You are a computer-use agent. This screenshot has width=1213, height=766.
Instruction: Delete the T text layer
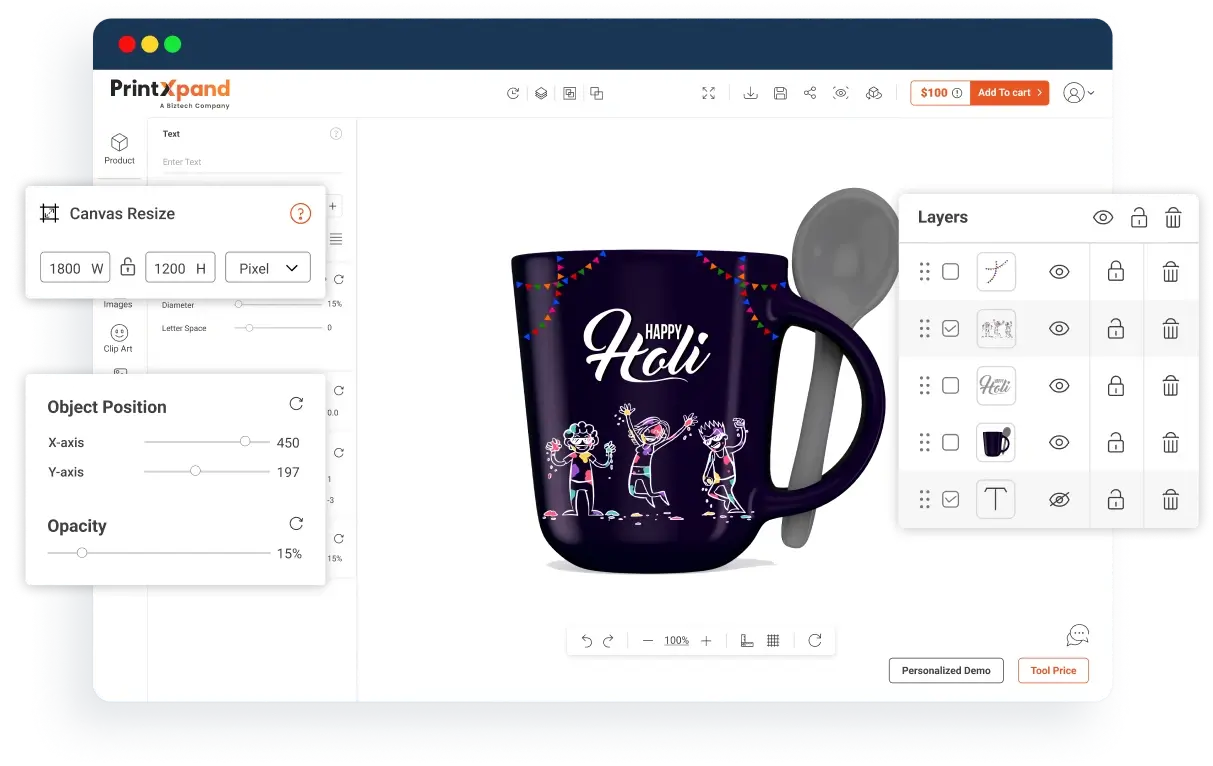click(x=1171, y=499)
